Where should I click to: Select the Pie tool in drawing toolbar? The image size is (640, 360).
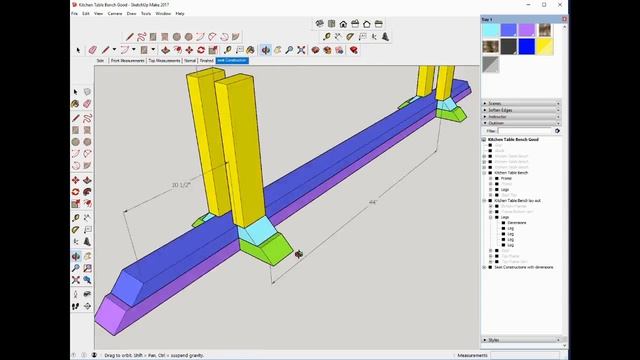coord(236,37)
